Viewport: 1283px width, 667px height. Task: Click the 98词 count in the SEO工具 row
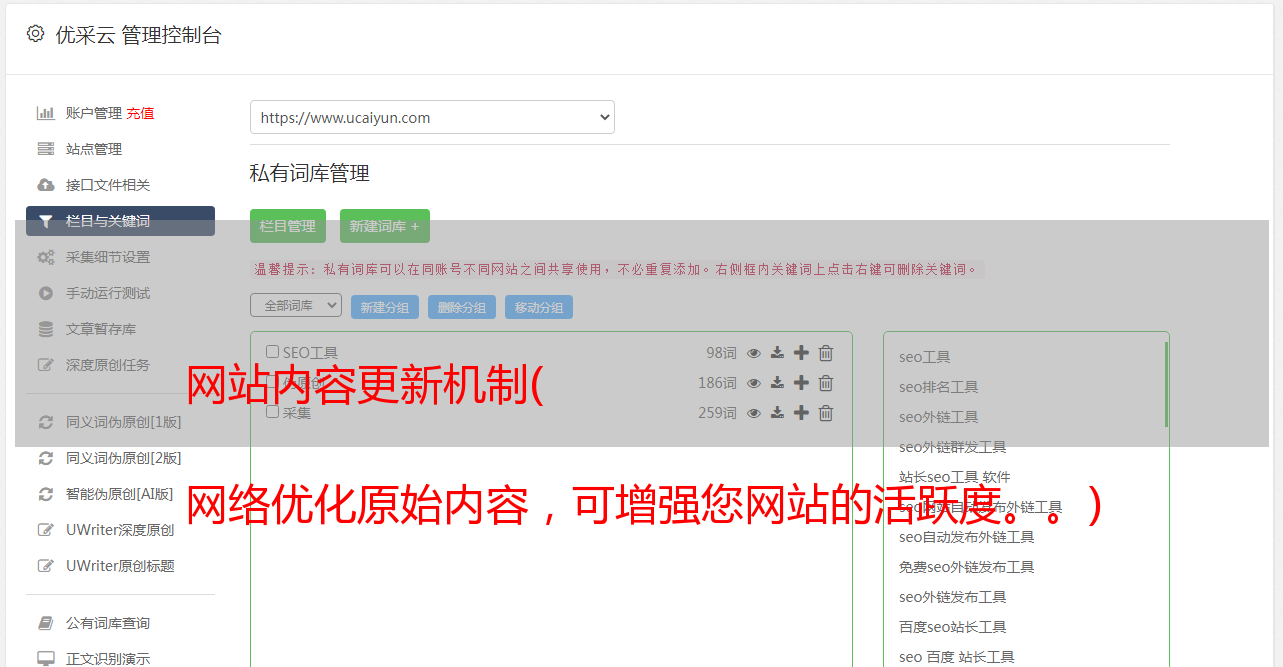[721, 353]
